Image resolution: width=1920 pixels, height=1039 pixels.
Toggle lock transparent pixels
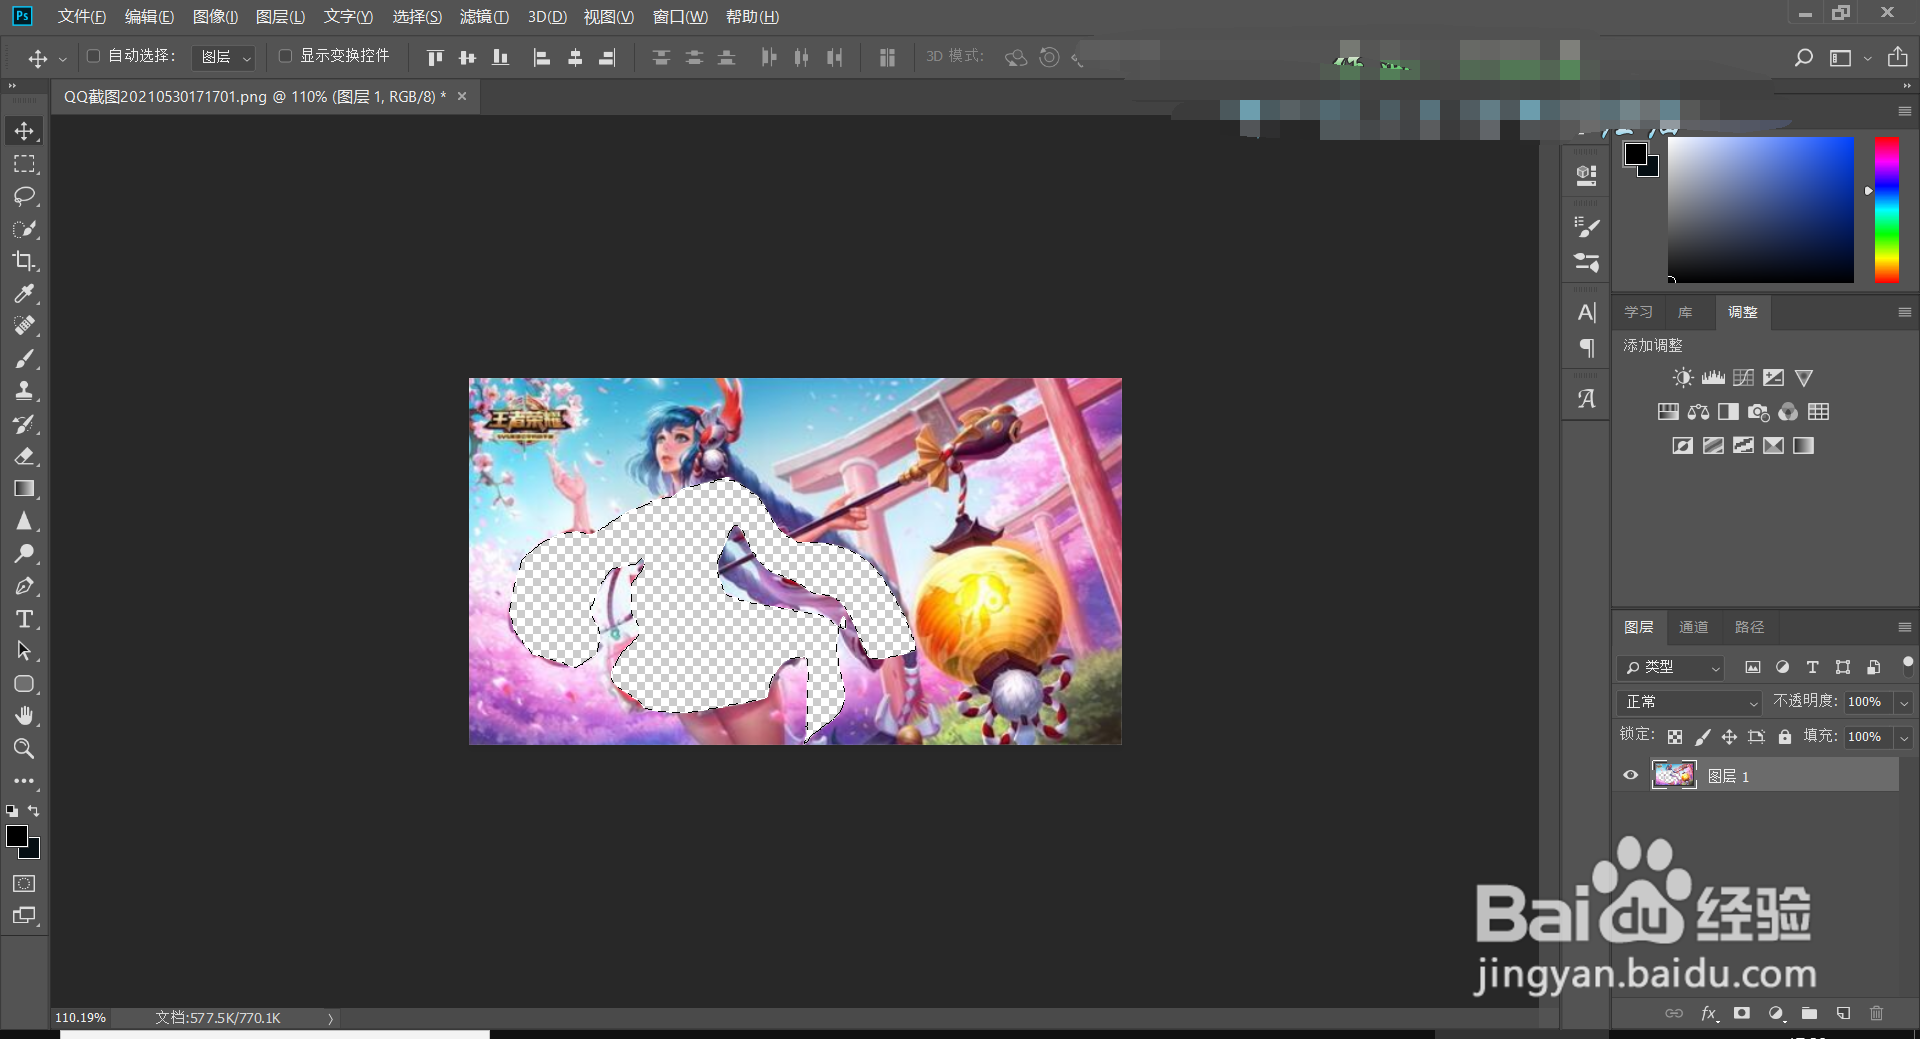tap(1675, 737)
